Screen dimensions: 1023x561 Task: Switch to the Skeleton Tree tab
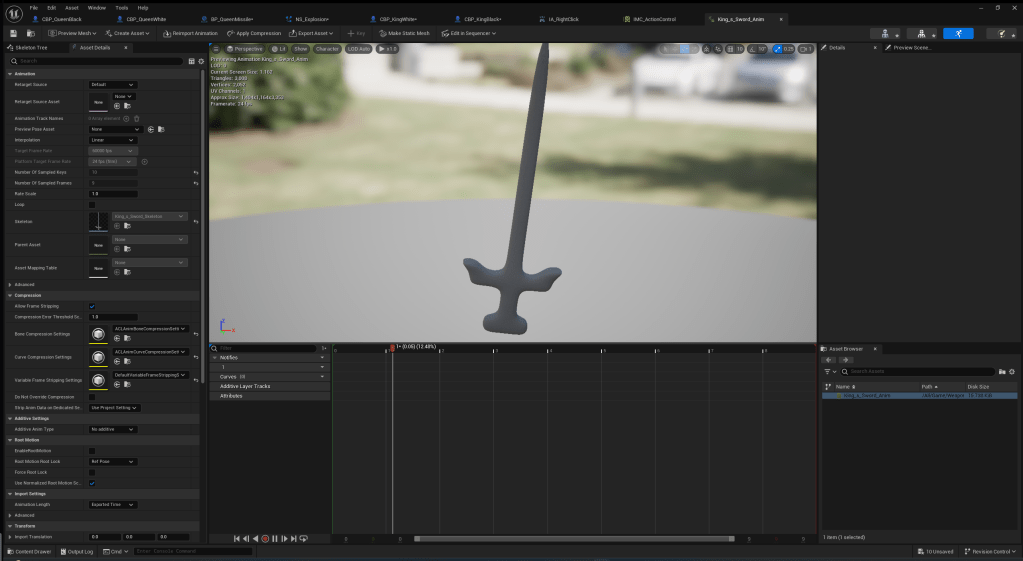tap(33, 47)
